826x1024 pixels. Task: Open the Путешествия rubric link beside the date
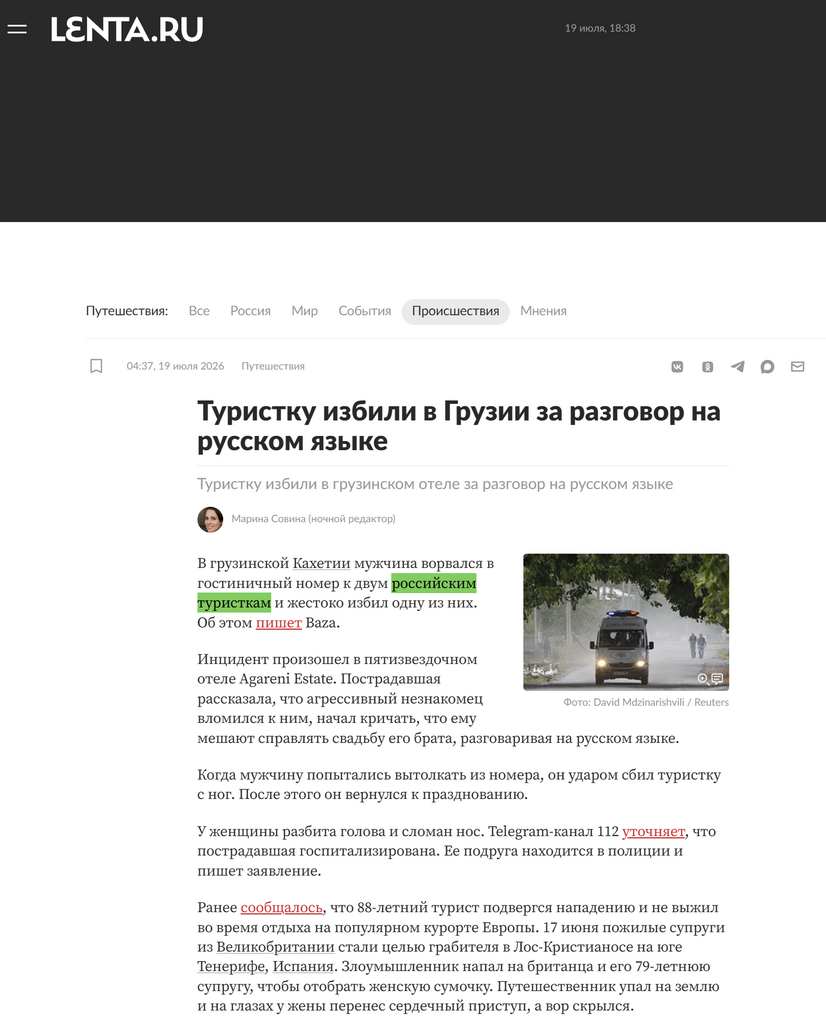click(x=273, y=366)
